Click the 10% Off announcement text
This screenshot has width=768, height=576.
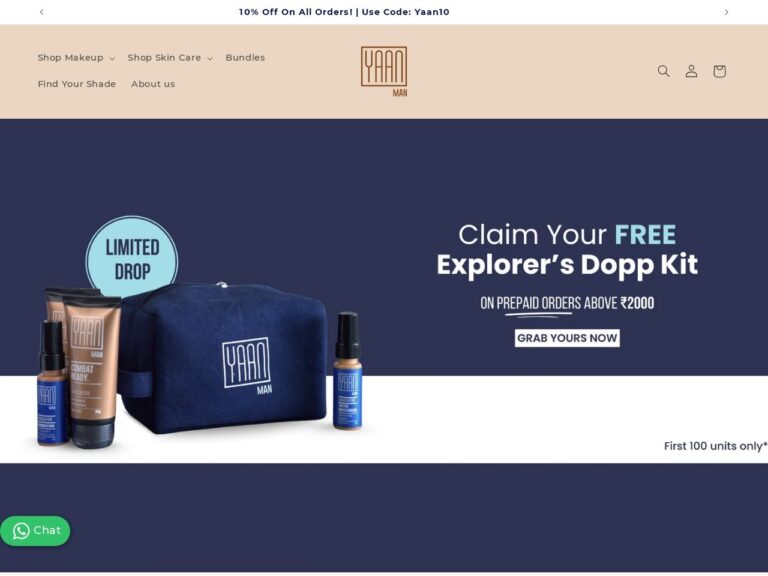pos(344,12)
